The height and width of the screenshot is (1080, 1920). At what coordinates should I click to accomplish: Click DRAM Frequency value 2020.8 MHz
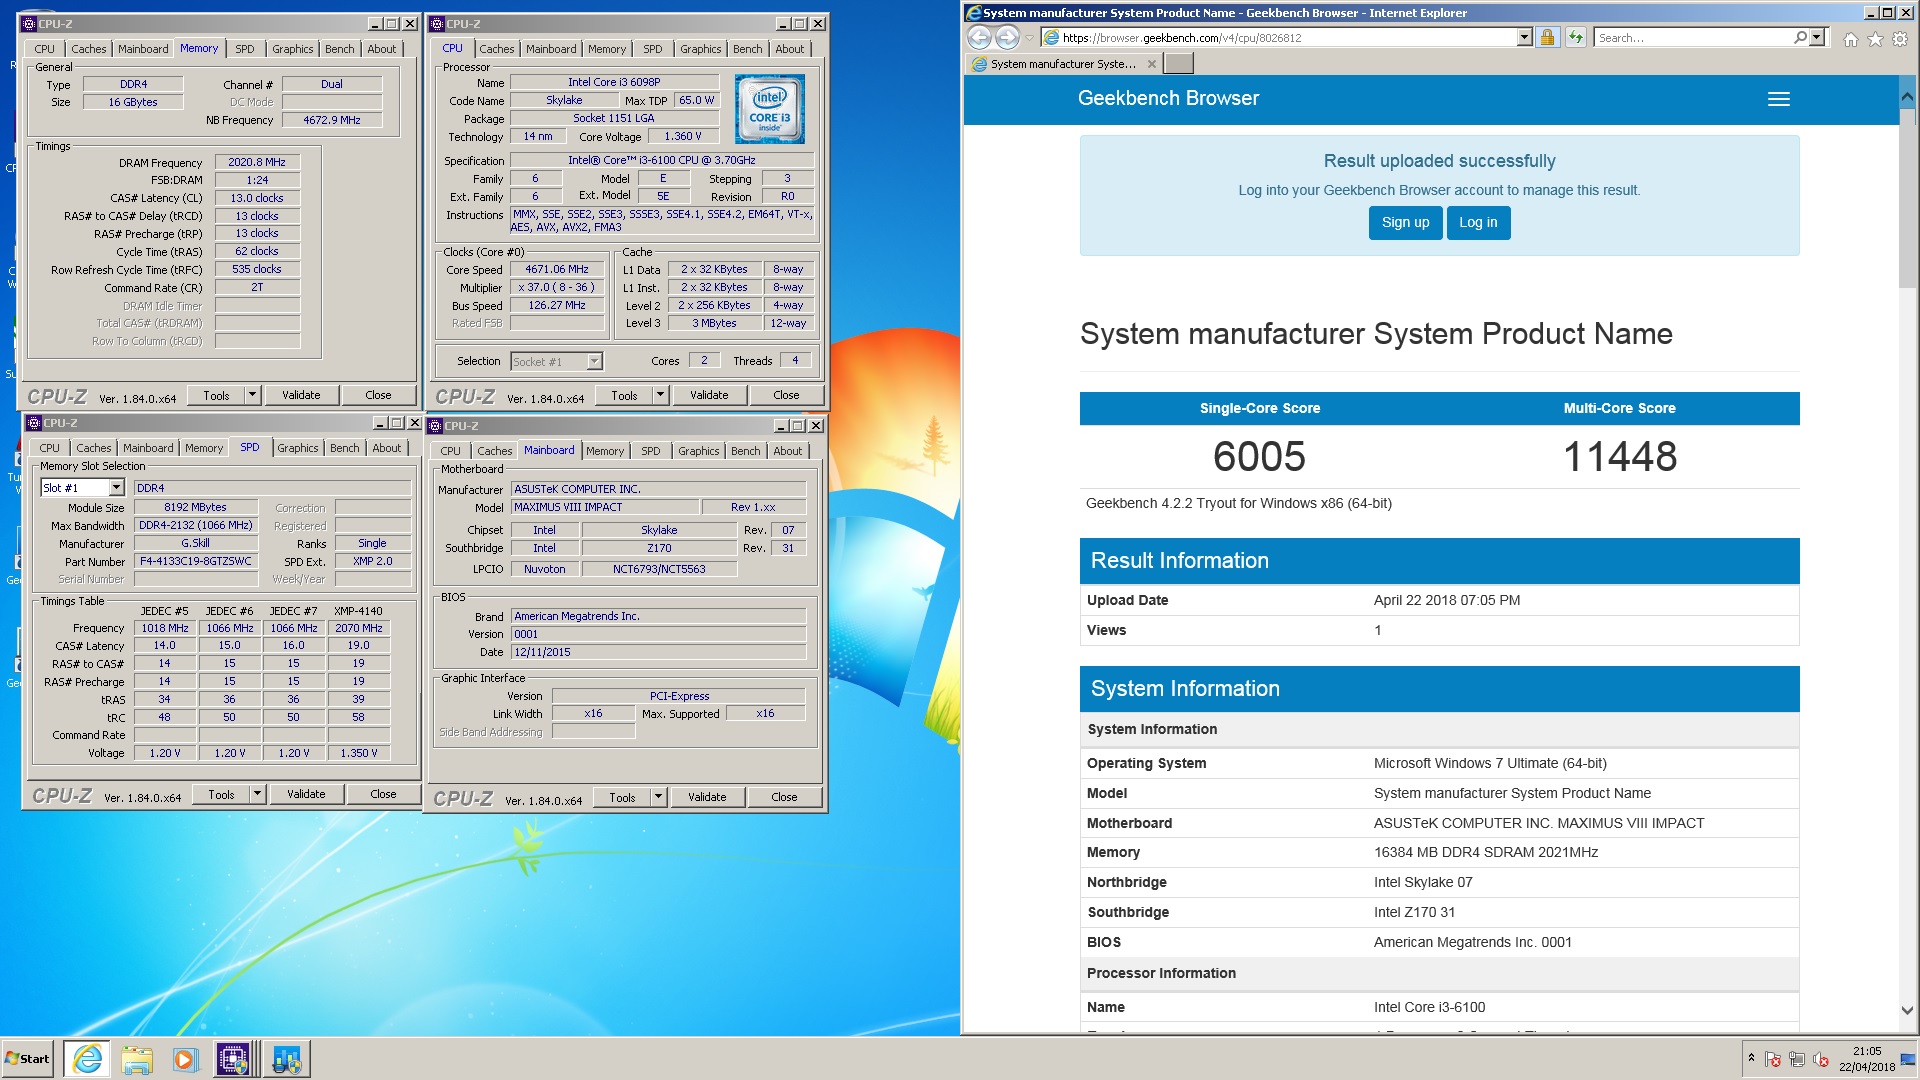[257, 162]
